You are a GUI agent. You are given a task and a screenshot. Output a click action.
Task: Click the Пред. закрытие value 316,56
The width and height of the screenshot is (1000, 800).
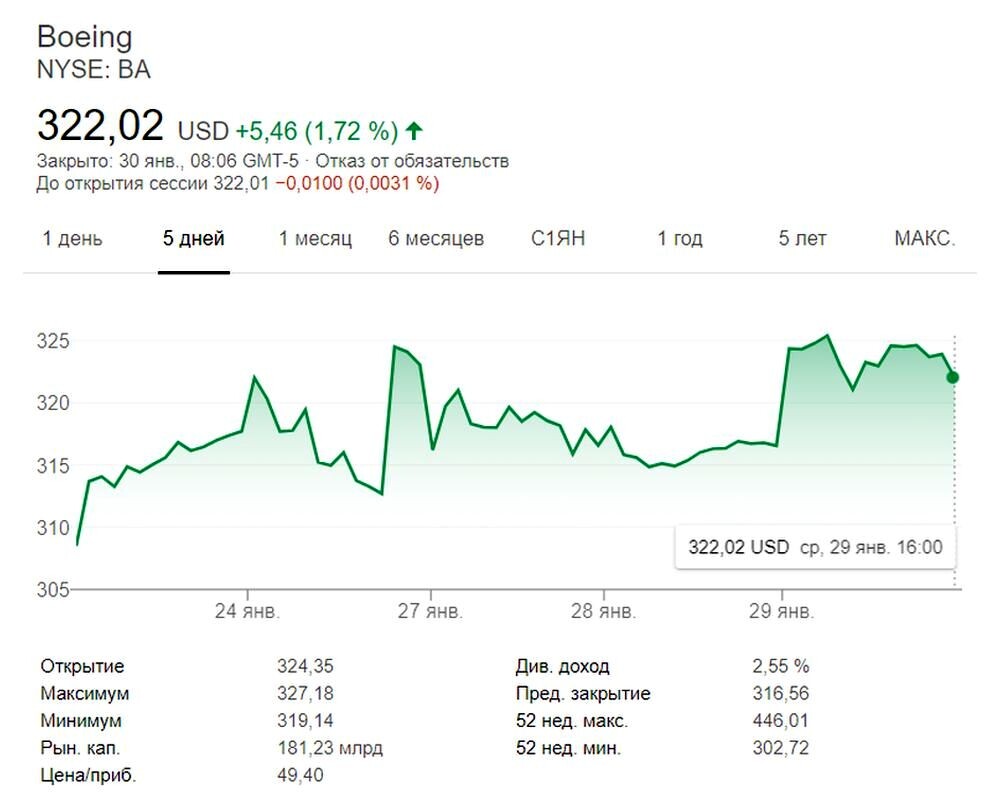click(x=781, y=693)
